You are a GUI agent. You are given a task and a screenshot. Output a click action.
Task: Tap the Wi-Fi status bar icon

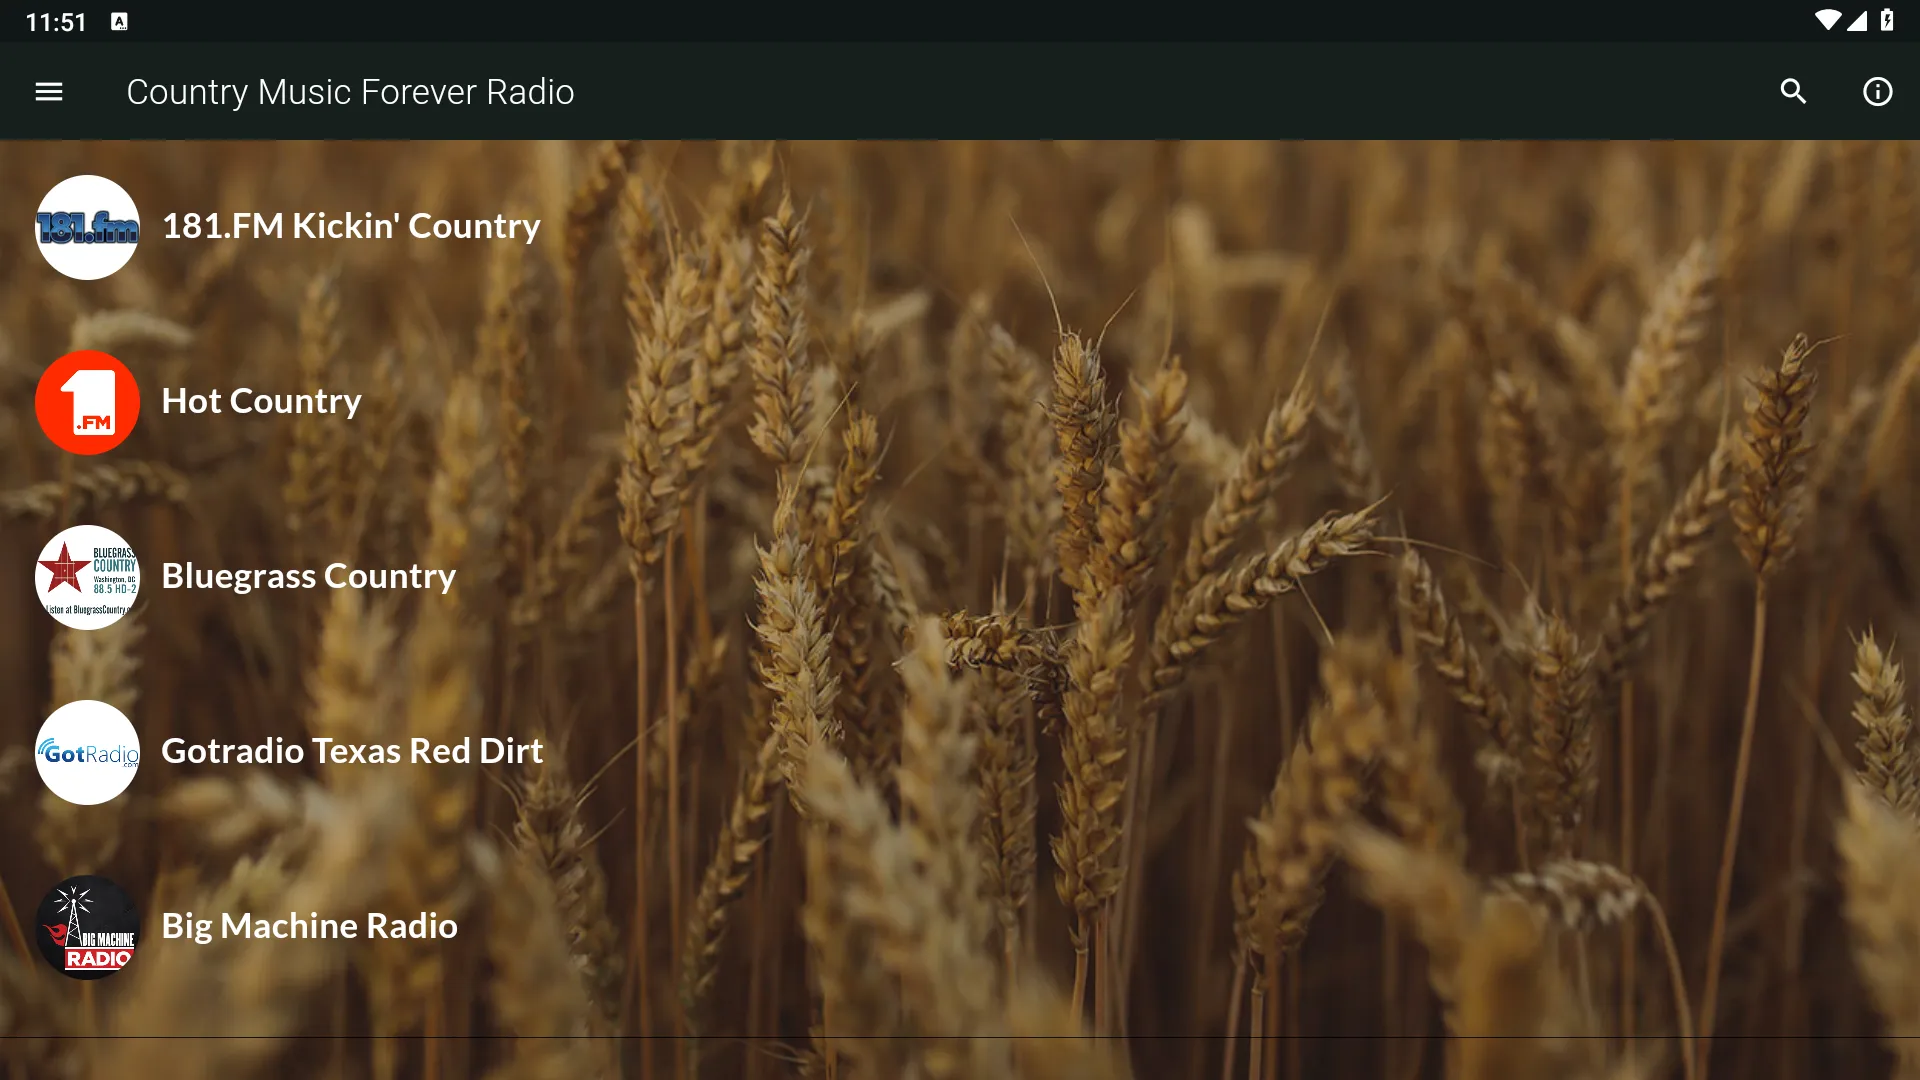tap(1827, 21)
